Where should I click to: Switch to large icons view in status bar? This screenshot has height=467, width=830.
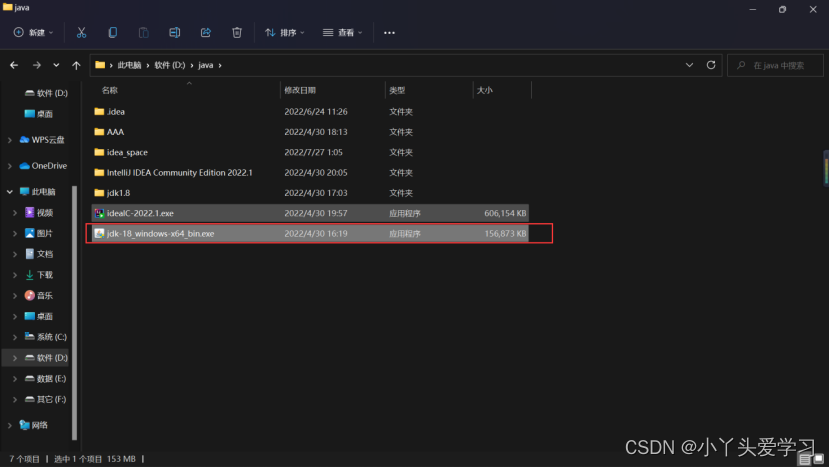[x=819, y=459]
